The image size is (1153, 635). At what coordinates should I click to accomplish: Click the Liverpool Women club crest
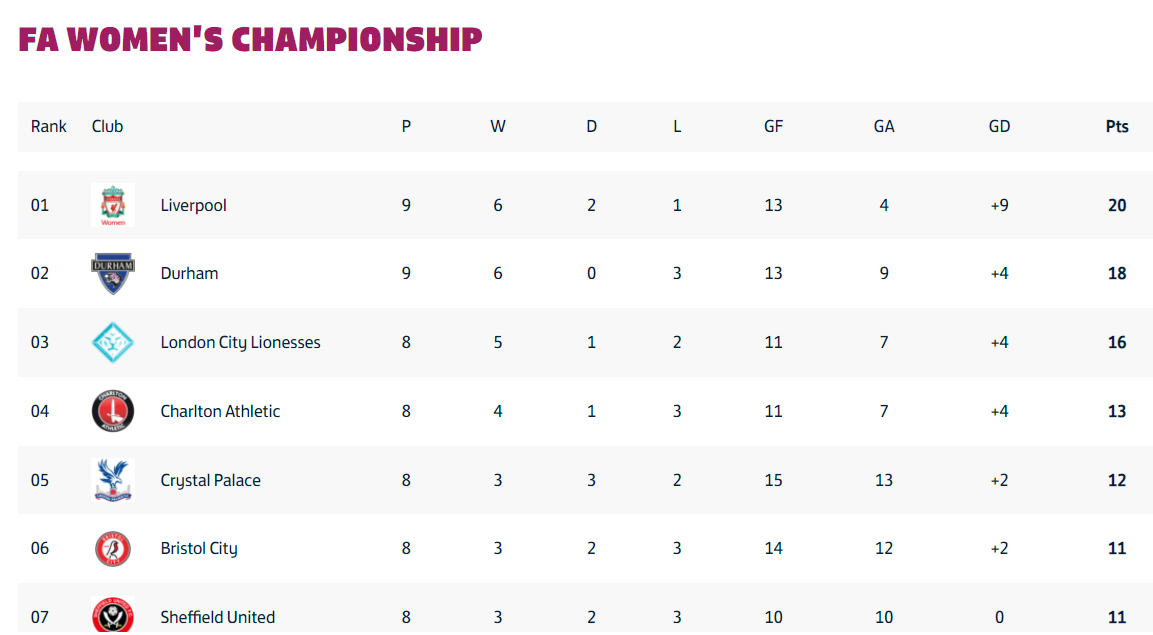click(x=113, y=205)
